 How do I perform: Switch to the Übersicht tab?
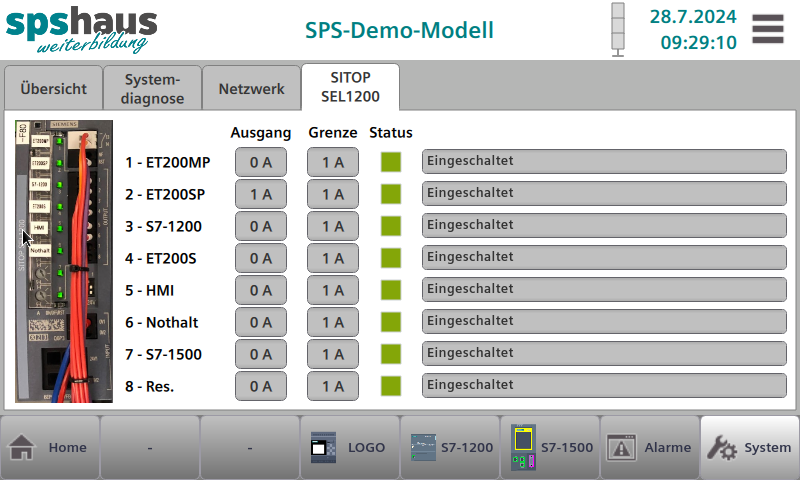pyautogui.click(x=54, y=88)
